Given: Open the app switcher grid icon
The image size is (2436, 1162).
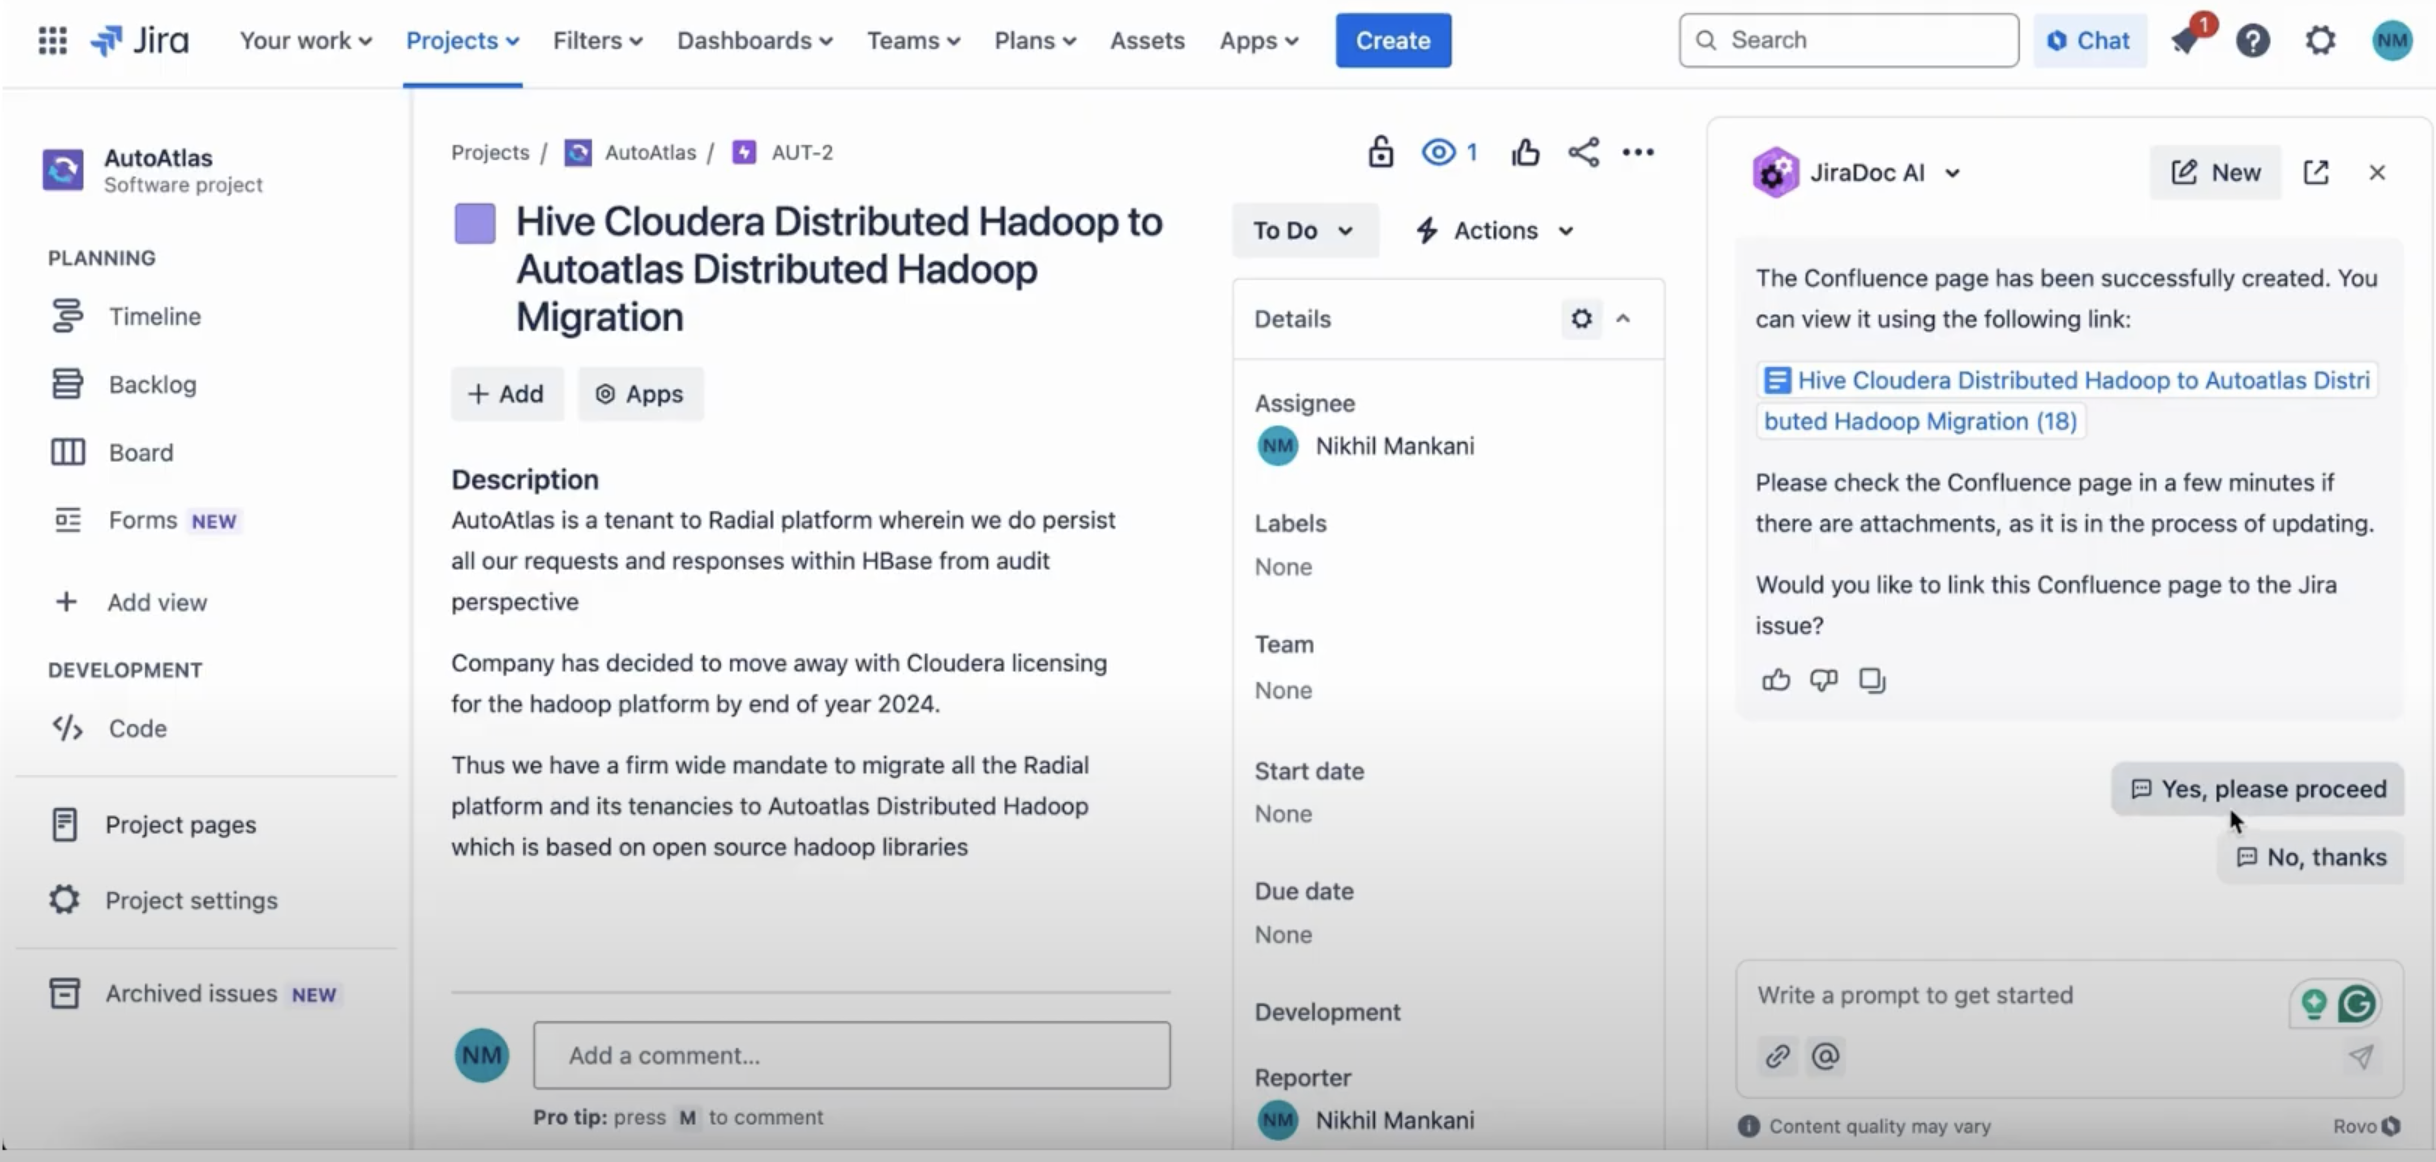Looking at the screenshot, I should 52,41.
